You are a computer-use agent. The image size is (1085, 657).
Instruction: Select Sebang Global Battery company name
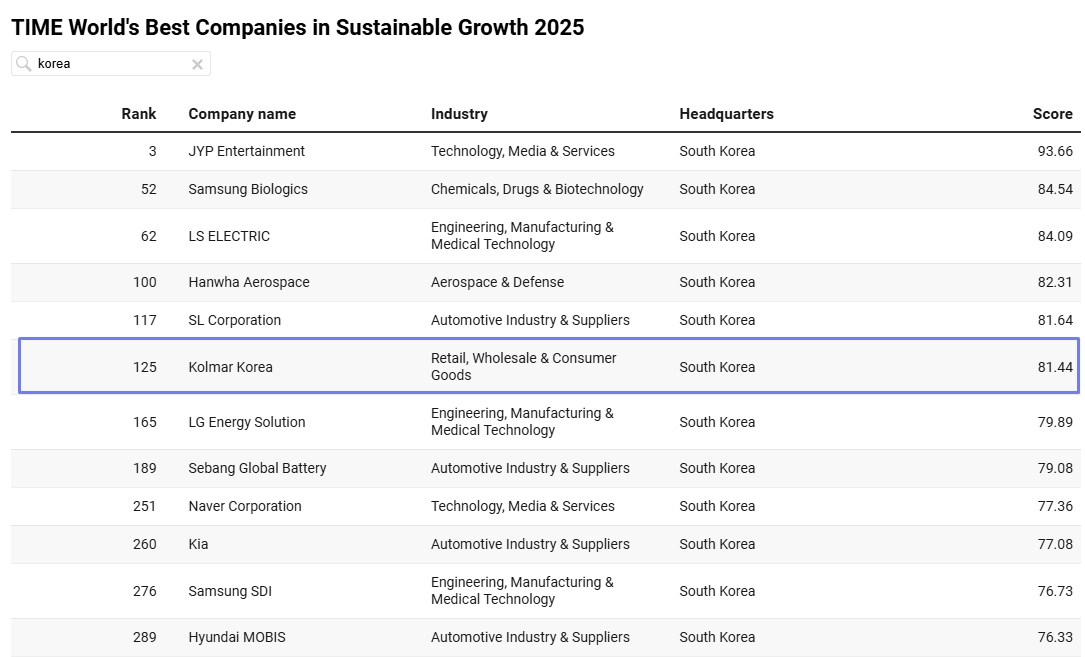pyautogui.click(x=257, y=468)
